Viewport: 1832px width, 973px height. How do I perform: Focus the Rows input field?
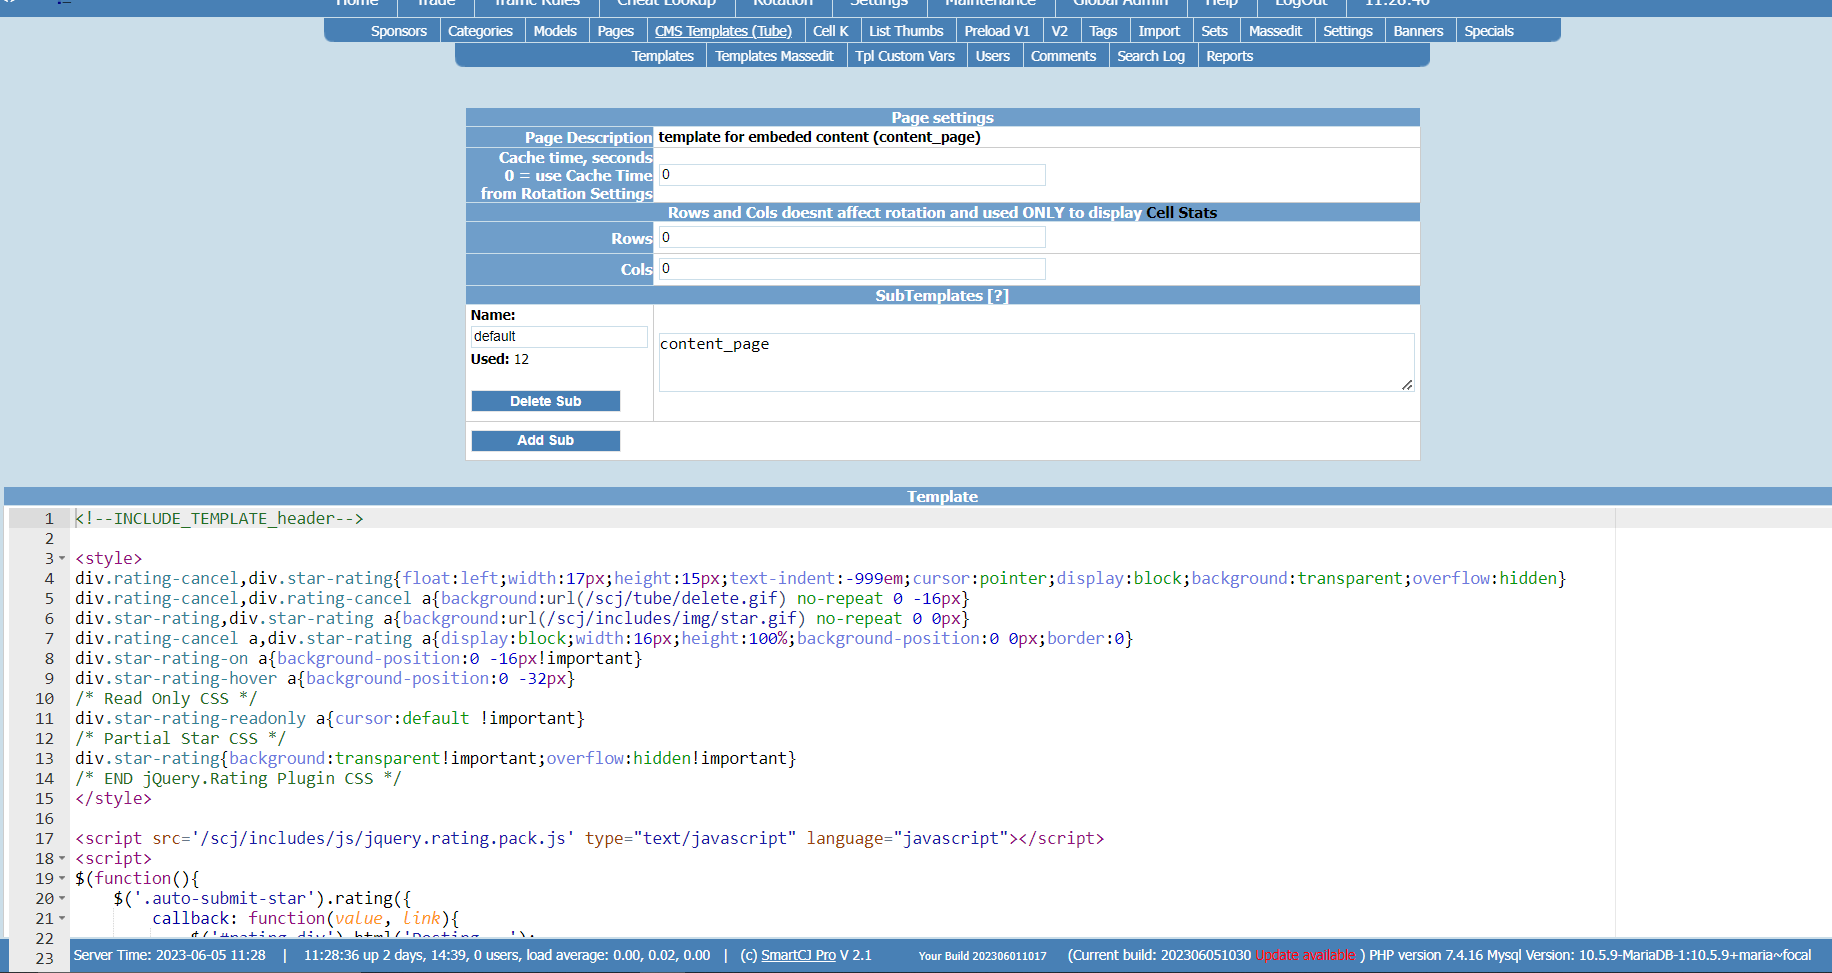click(x=852, y=237)
